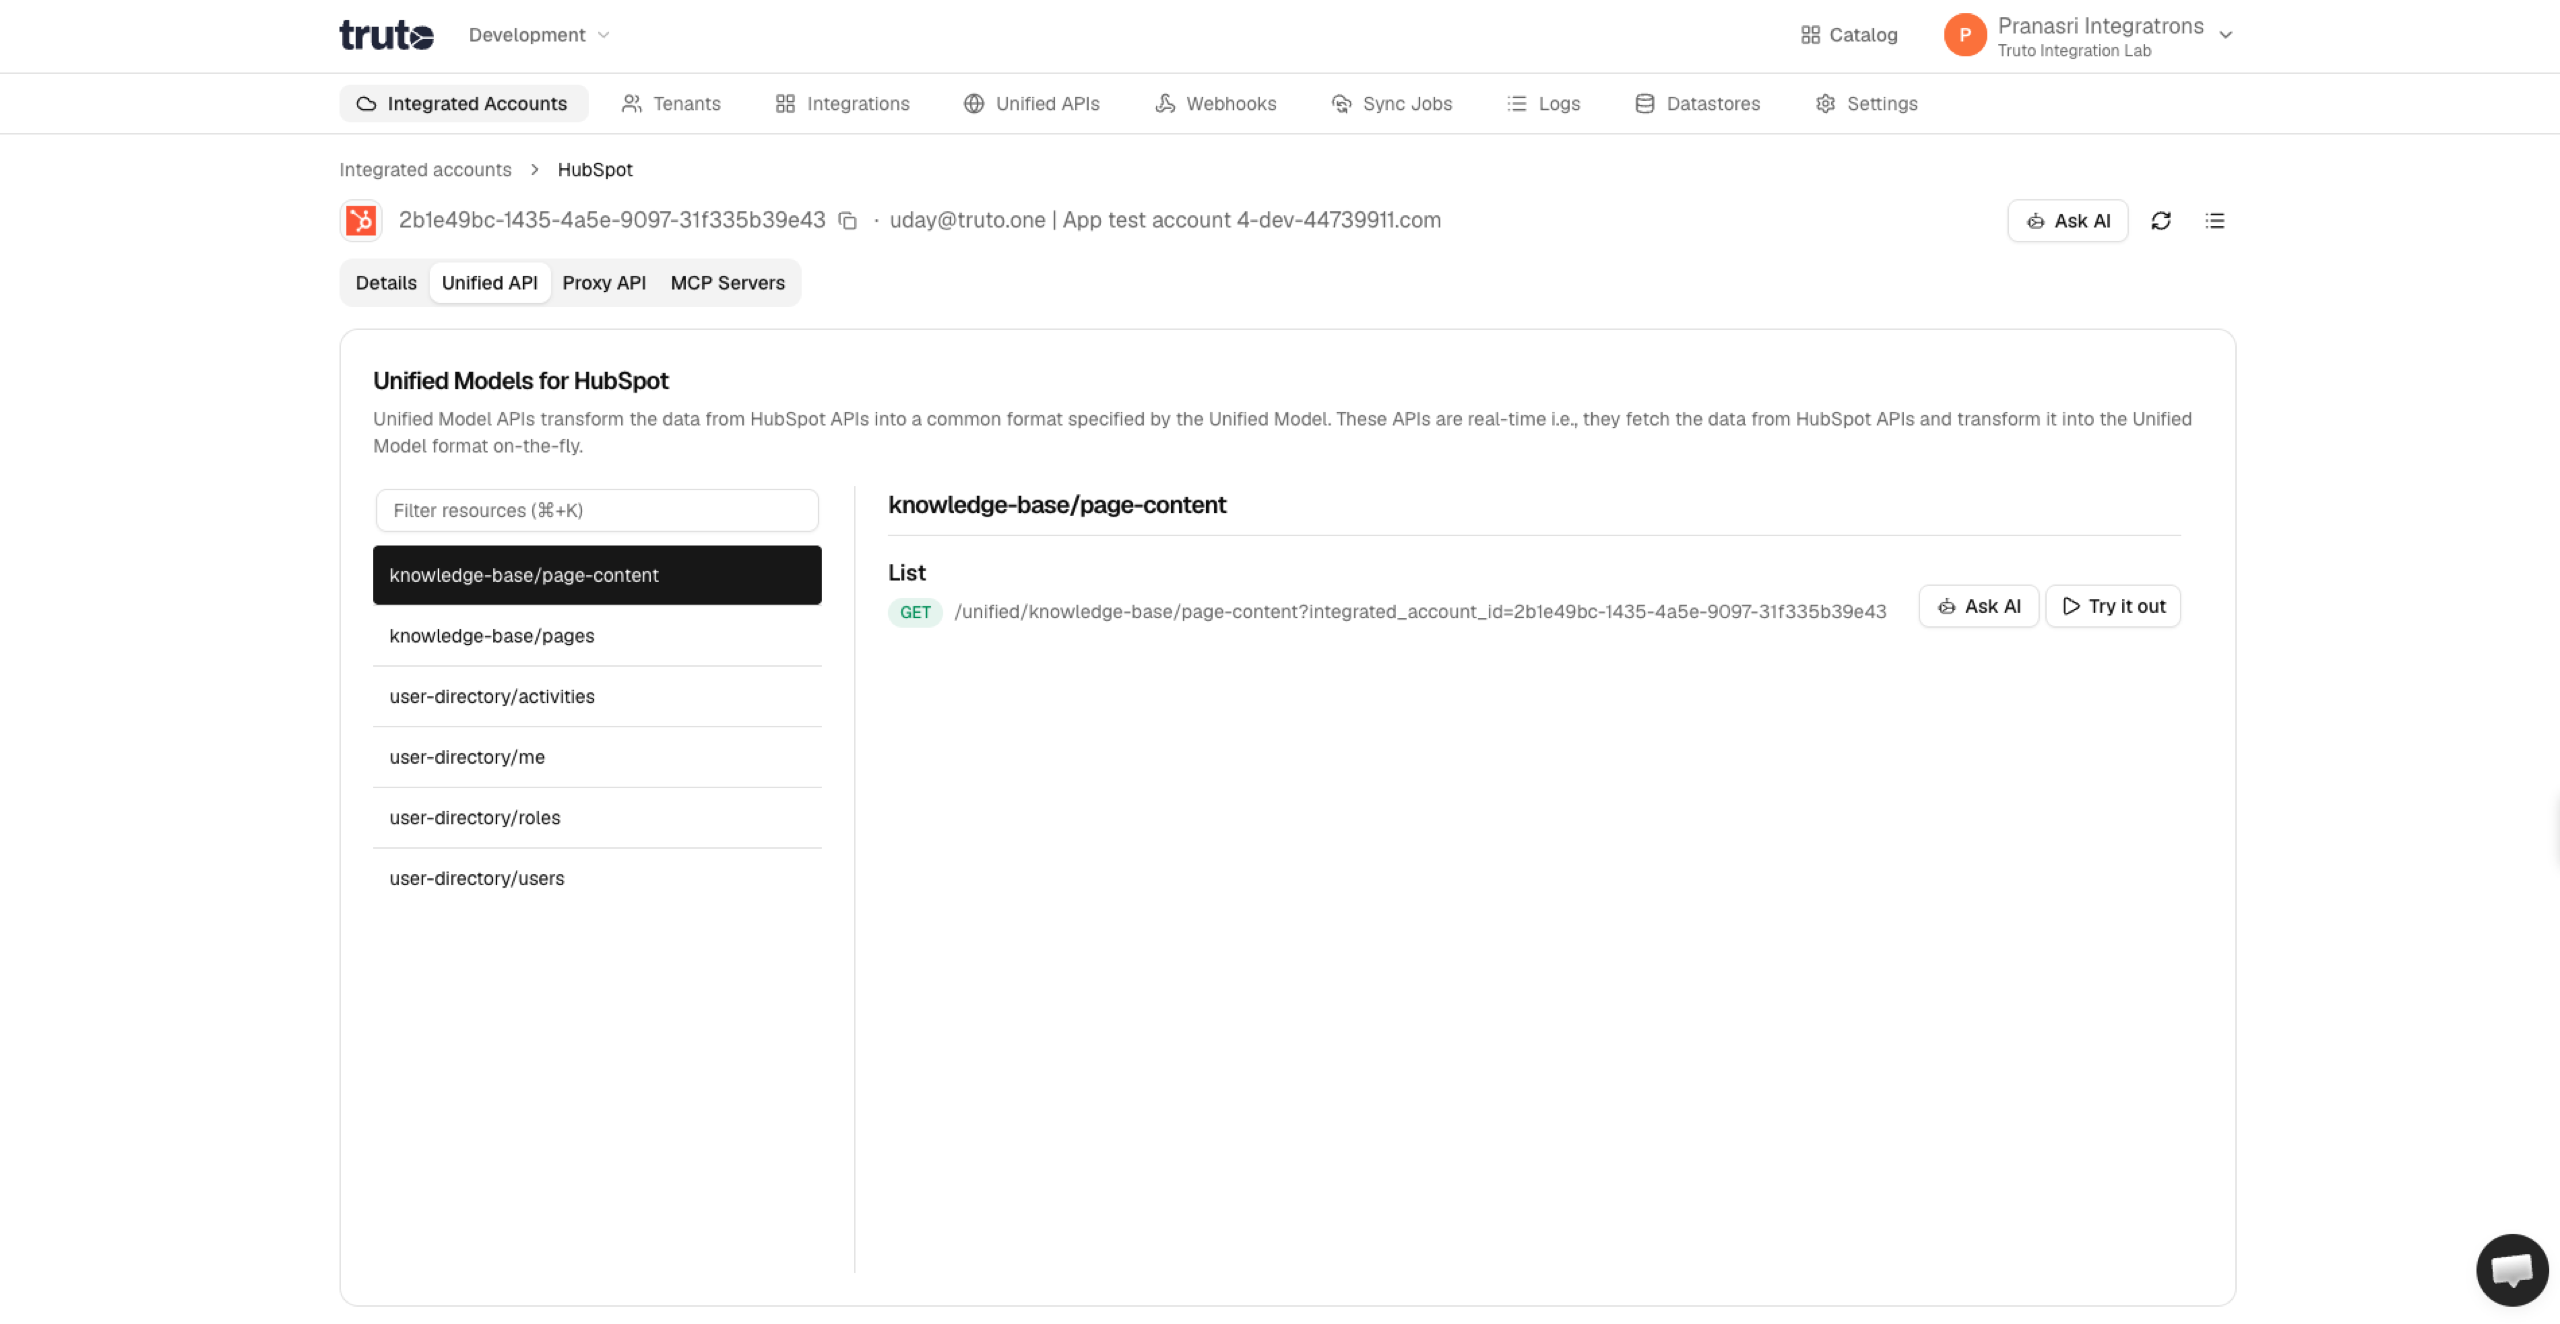Open the Development environment dropdown
The width and height of the screenshot is (2560, 1324).
(539, 35)
